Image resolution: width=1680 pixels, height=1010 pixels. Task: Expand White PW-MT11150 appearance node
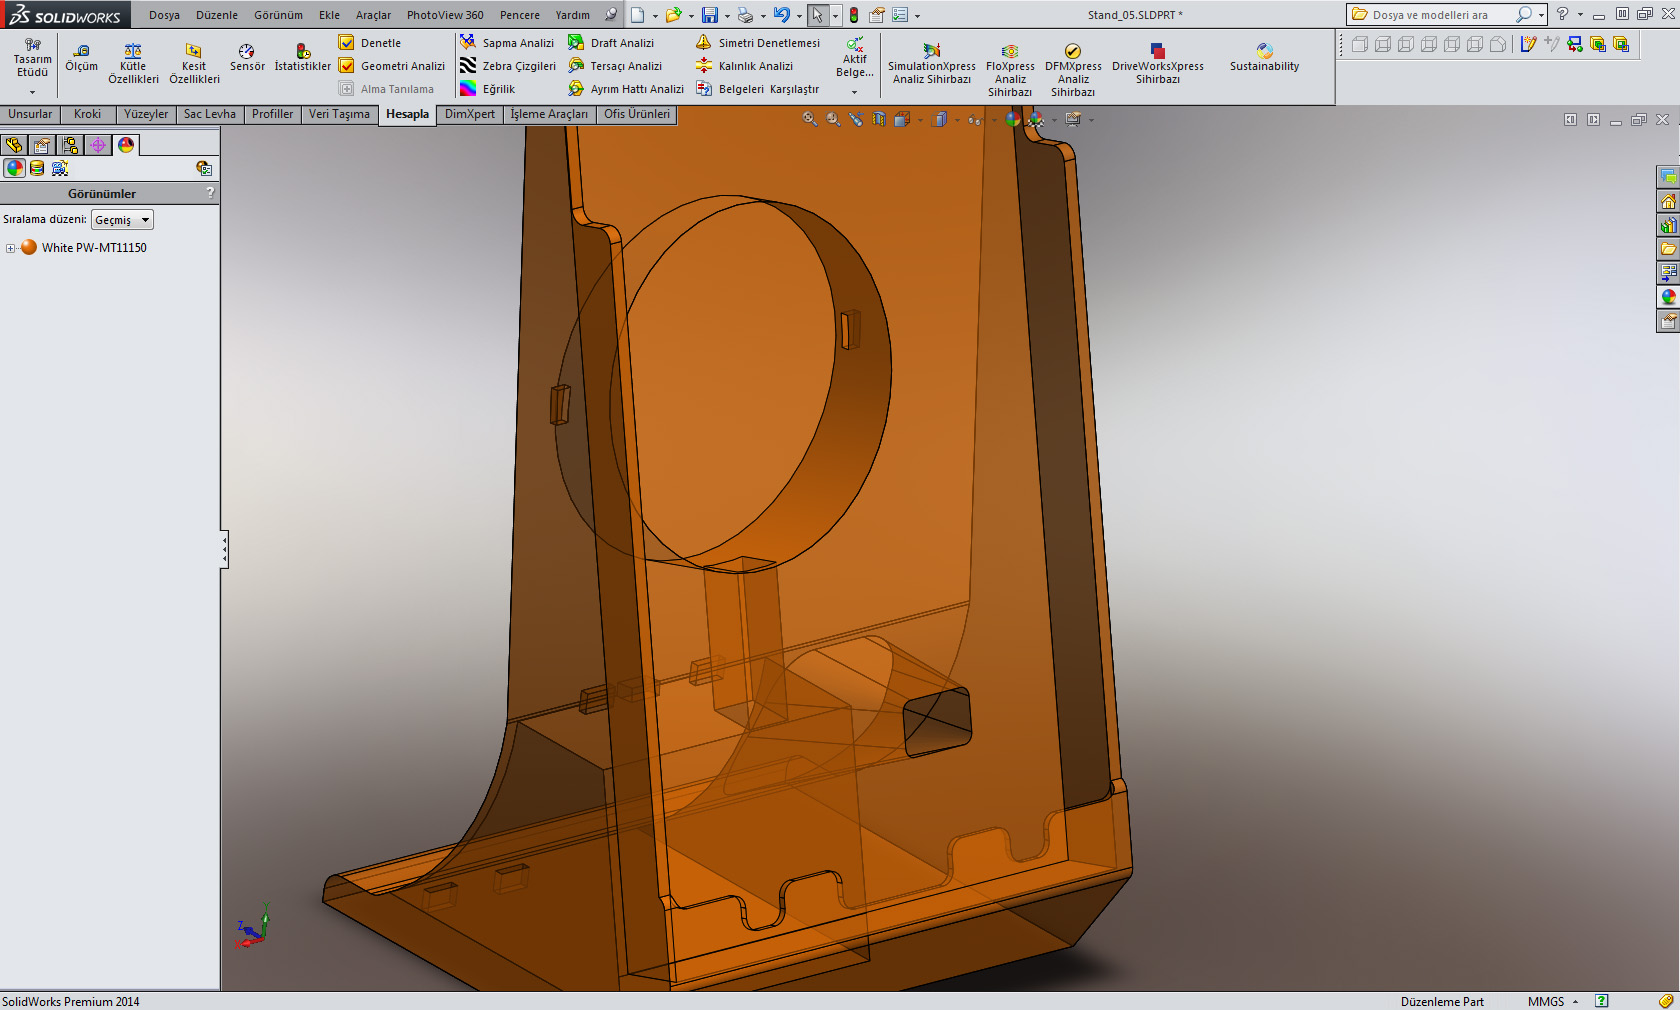coord(10,248)
